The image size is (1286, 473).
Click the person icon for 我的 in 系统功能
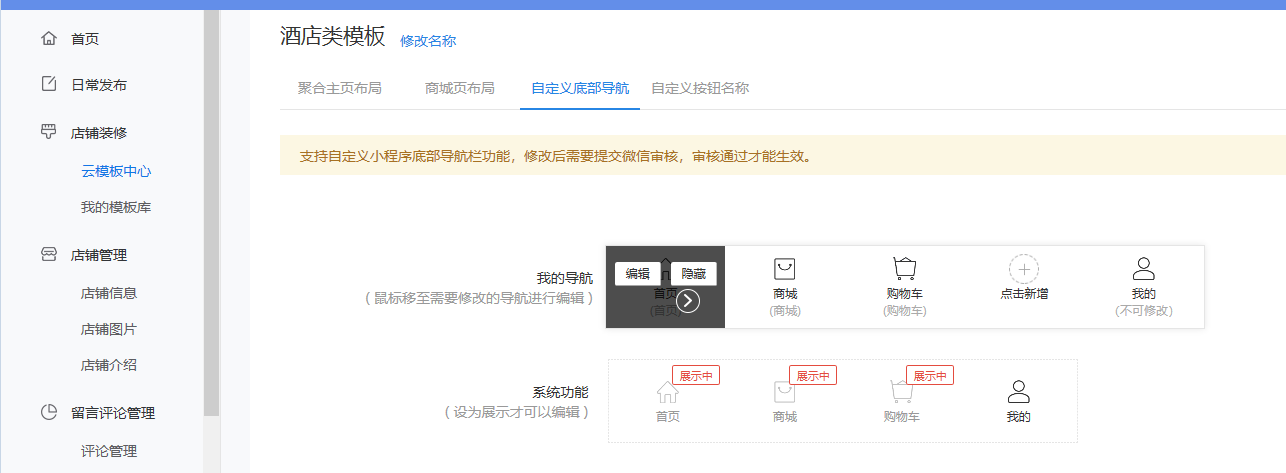[x=1018, y=392]
